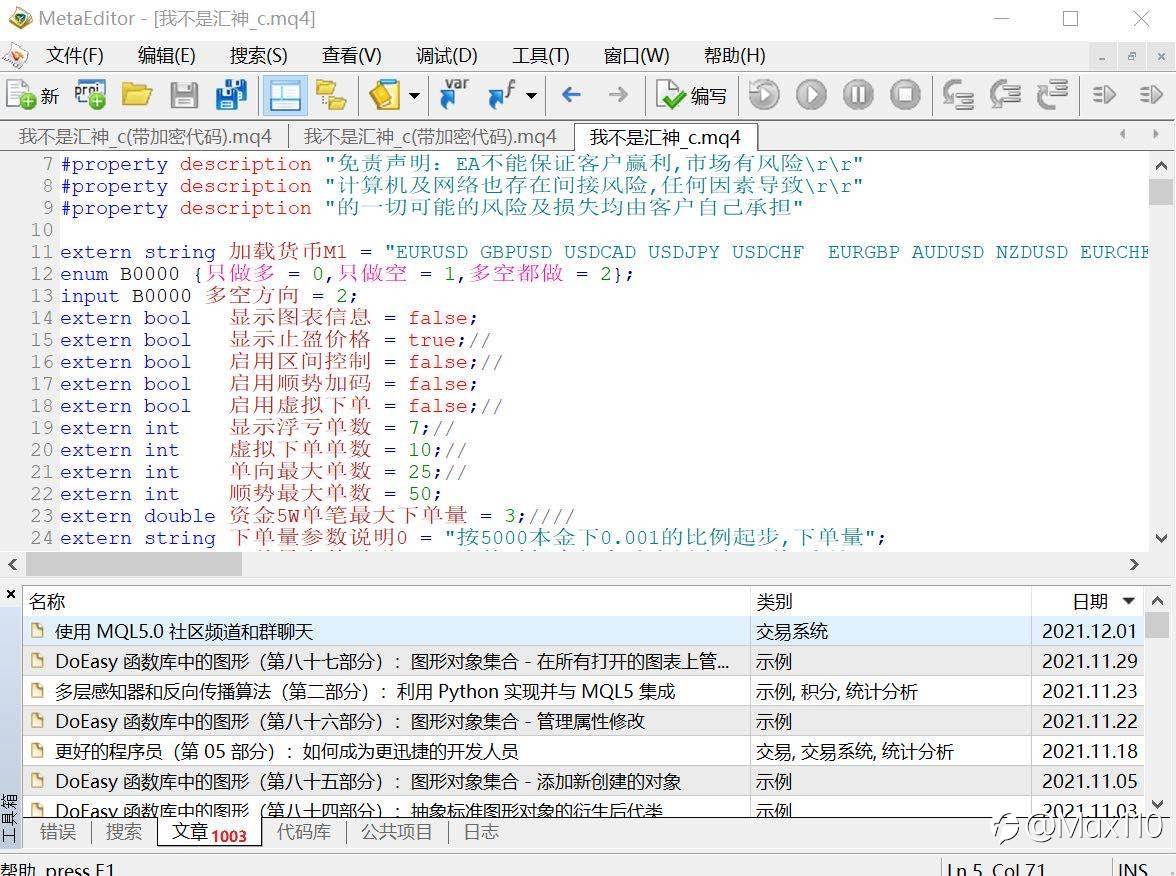
Task: Open the 调试(D) menu
Action: [x=446, y=56]
